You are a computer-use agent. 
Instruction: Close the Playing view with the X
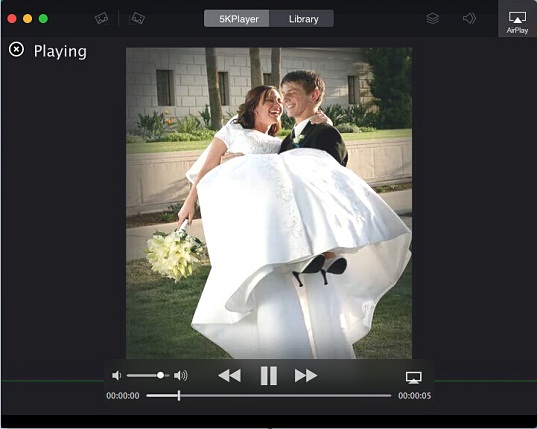click(x=16, y=49)
